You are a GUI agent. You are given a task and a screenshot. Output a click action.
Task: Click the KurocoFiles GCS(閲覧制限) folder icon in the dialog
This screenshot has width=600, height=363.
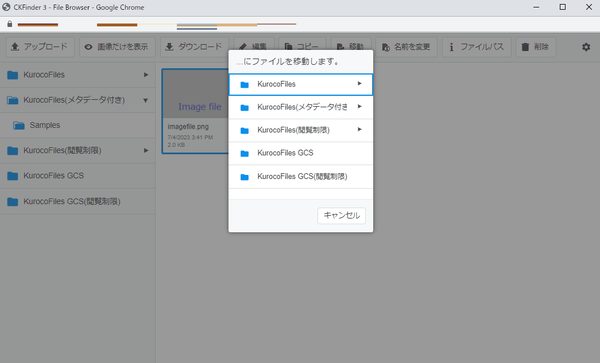(x=245, y=177)
